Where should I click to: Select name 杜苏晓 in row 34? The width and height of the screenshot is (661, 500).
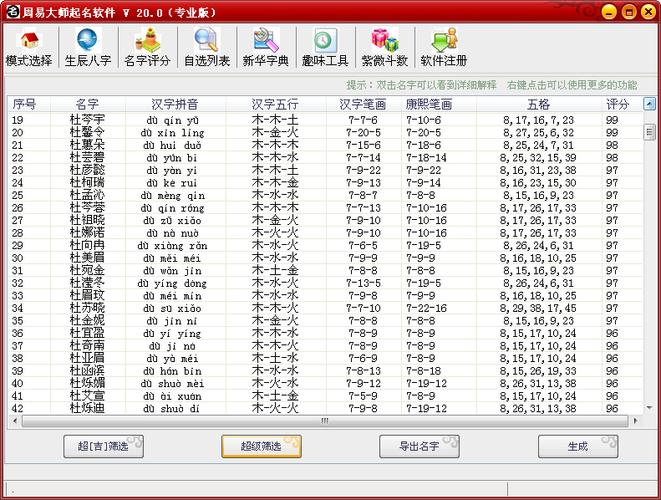[87, 308]
